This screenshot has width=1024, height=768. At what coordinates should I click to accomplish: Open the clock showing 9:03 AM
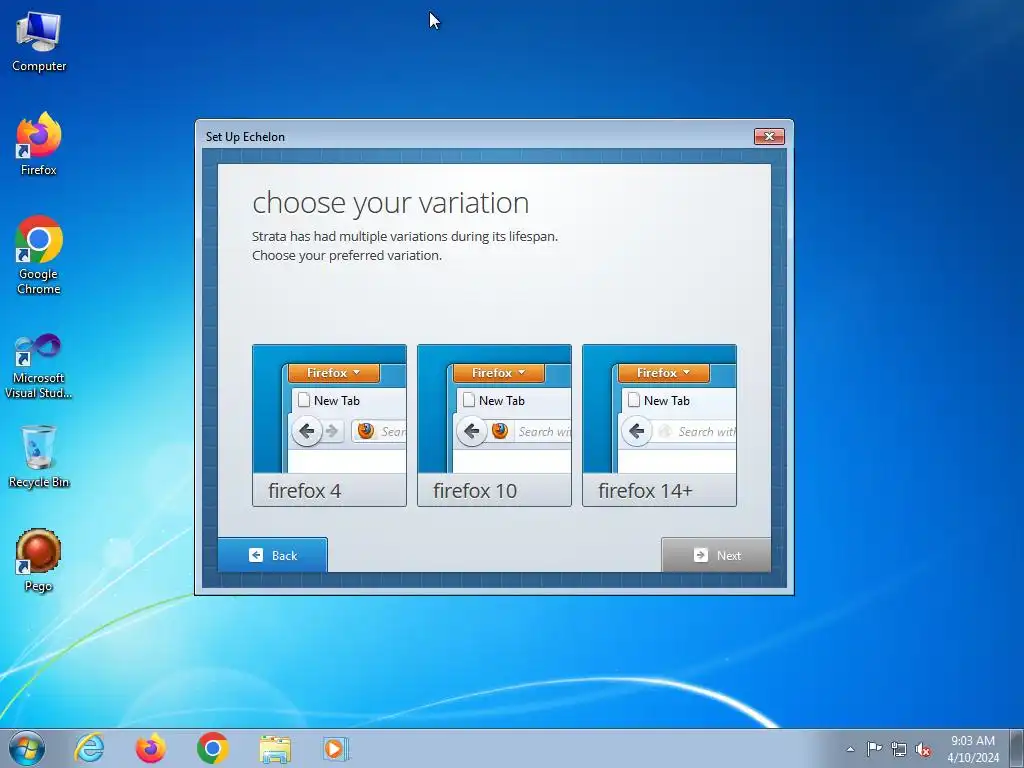coord(973,749)
